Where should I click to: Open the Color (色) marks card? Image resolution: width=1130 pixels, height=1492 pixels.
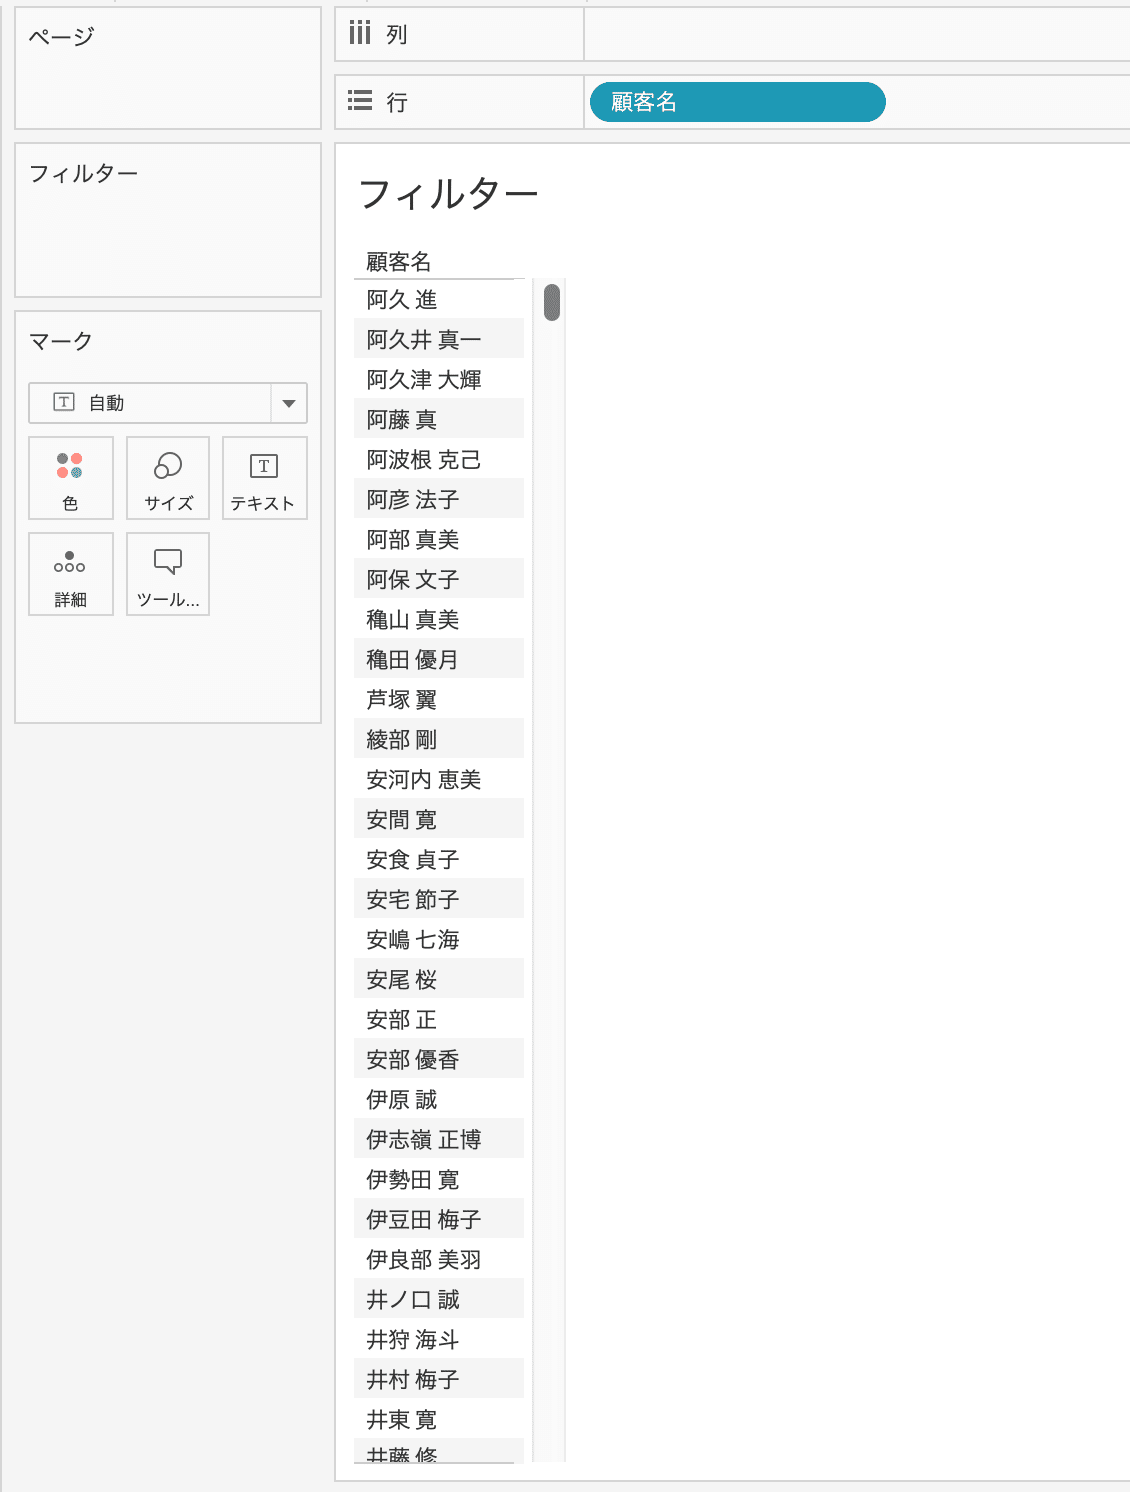(71, 478)
